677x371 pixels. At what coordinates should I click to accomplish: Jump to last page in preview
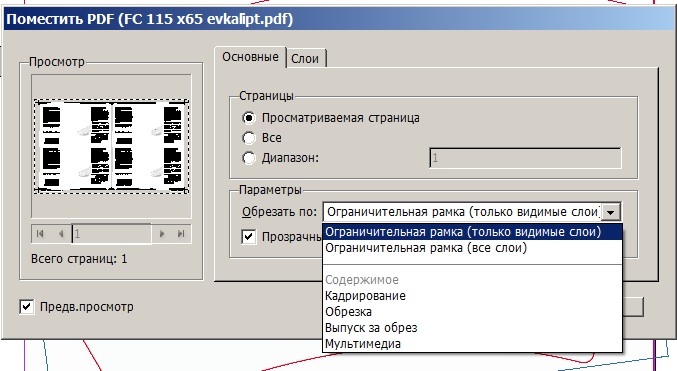click(x=181, y=234)
